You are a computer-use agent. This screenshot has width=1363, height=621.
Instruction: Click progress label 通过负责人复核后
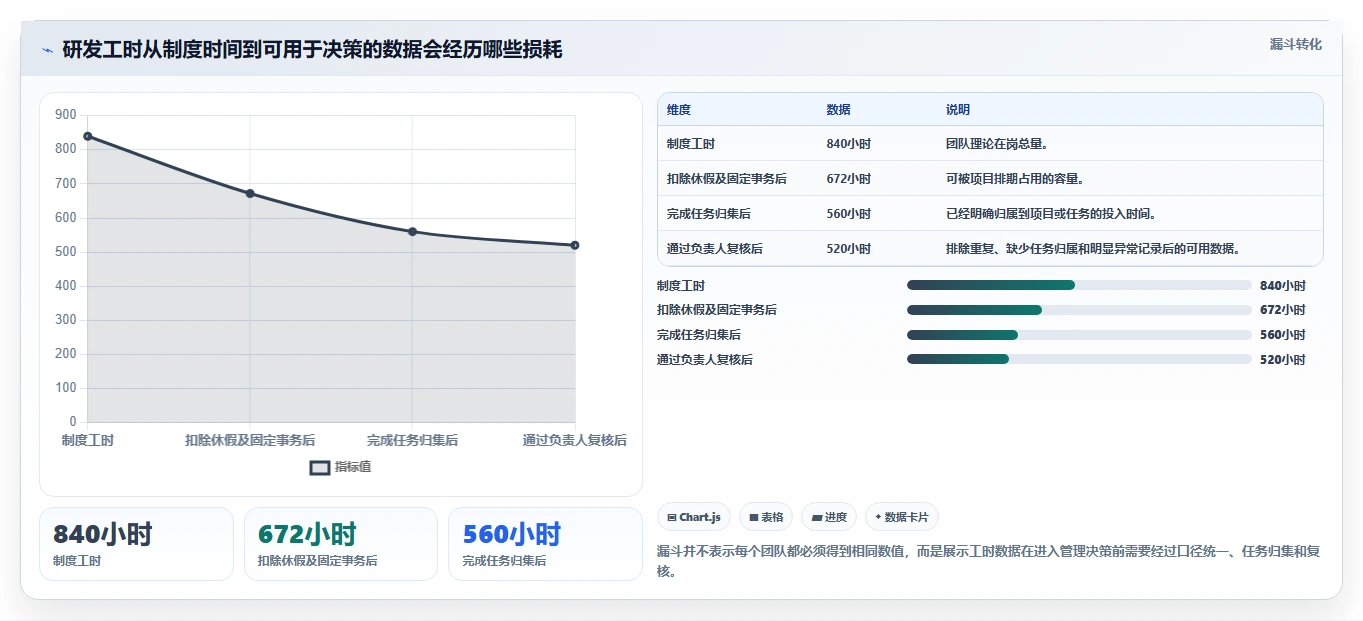pos(705,360)
